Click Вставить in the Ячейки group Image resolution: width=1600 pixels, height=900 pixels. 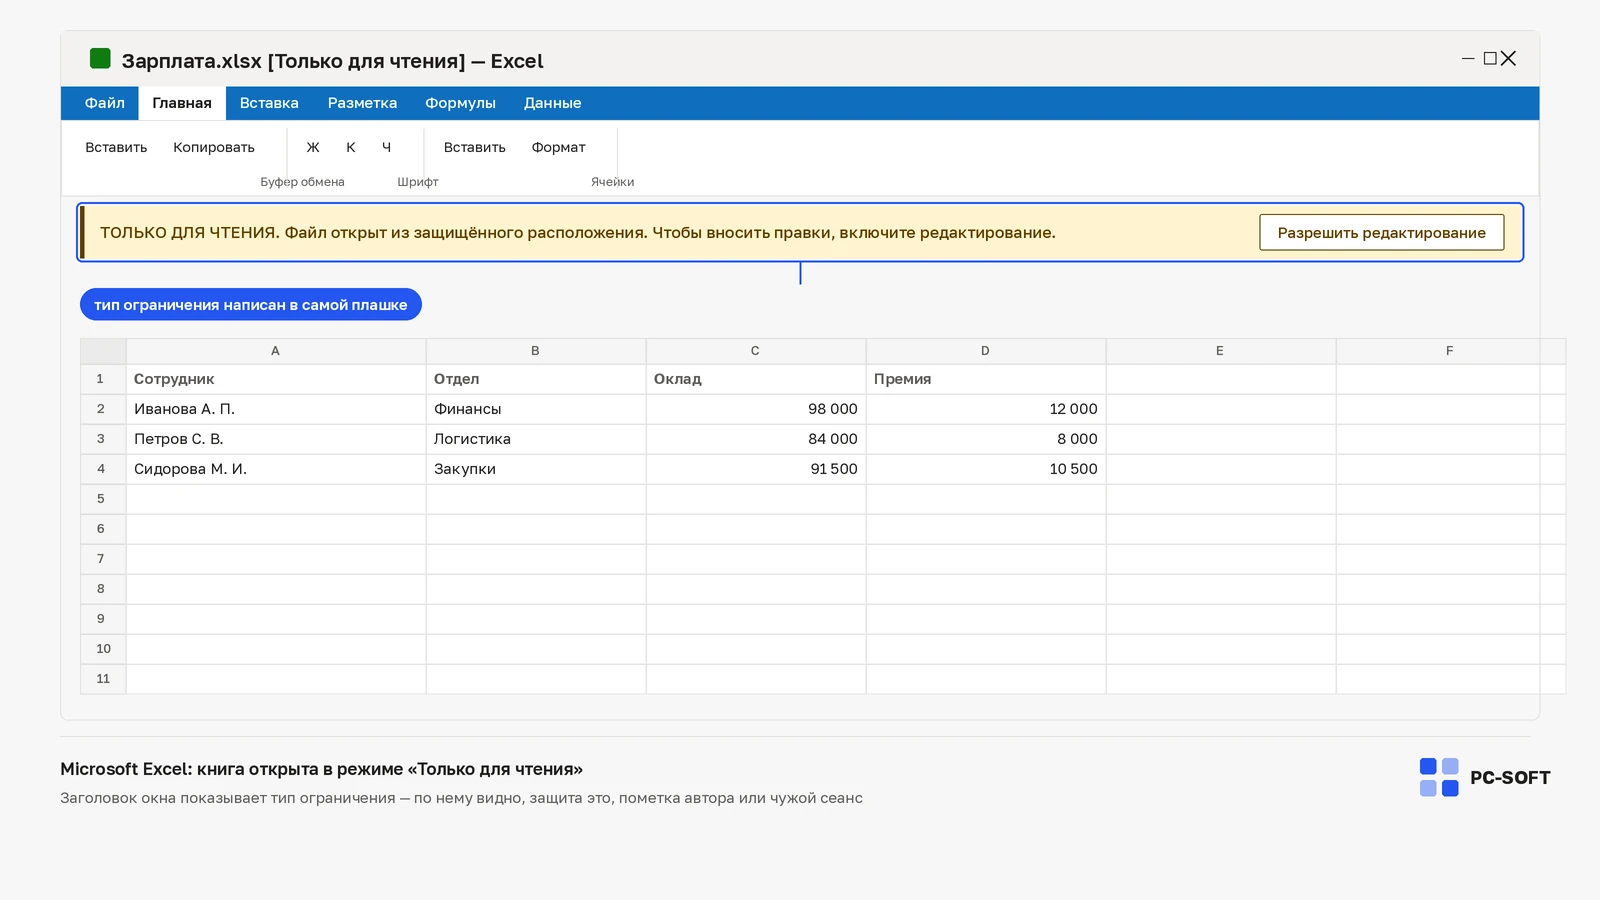[475, 147]
